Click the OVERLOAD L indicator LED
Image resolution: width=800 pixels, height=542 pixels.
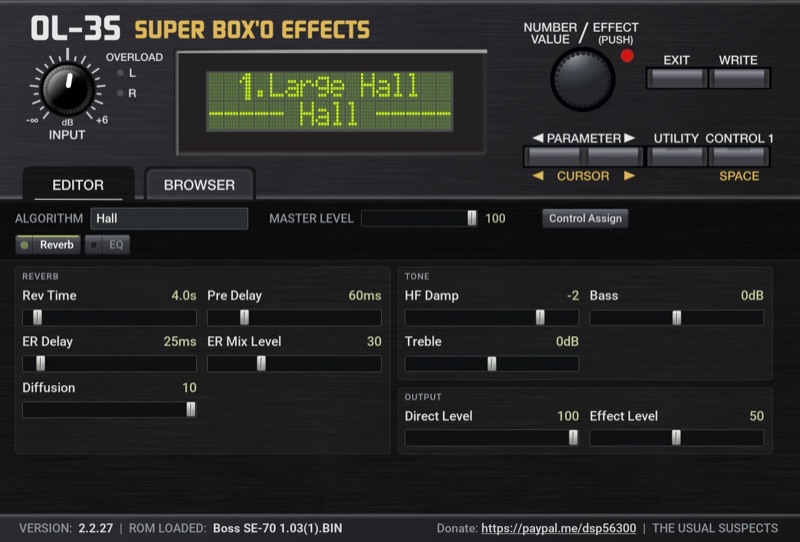click(120, 73)
